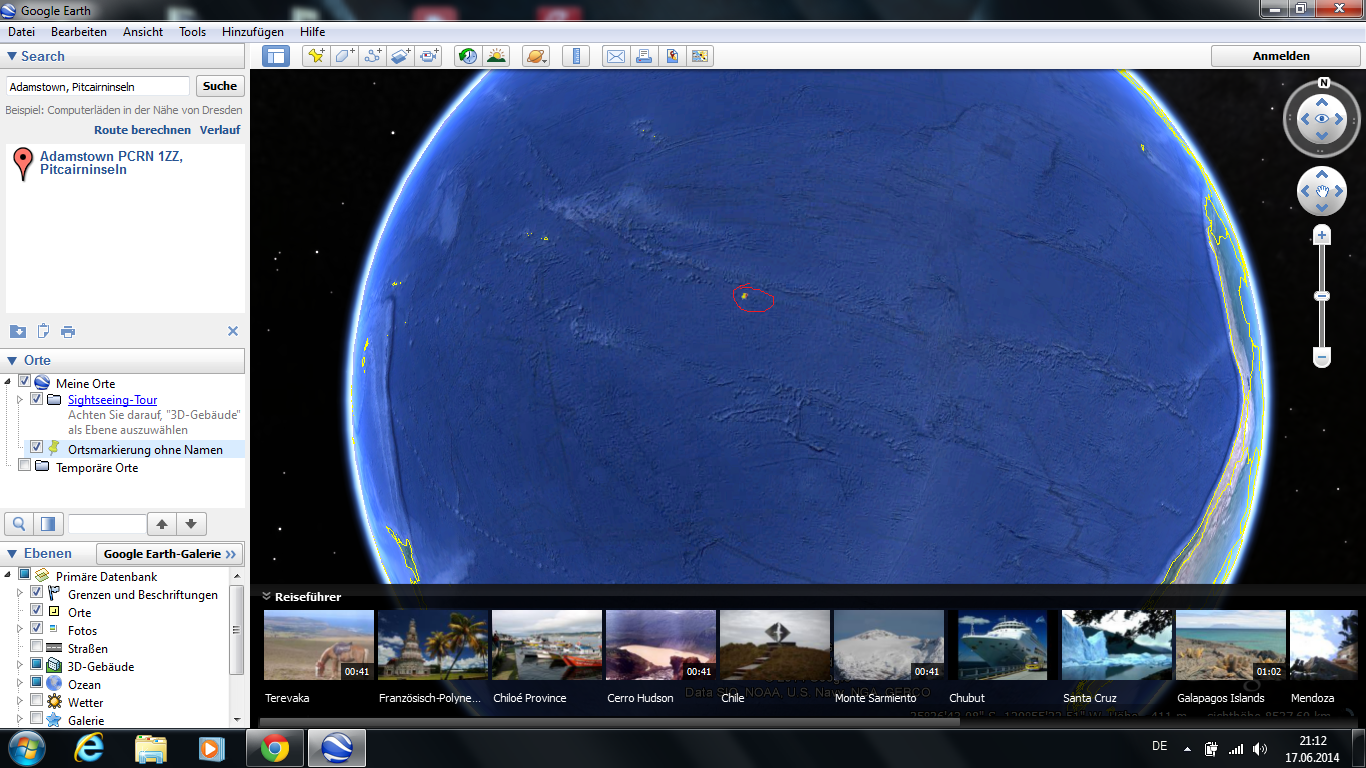This screenshot has height=768, width=1366.
Task: Open the Ansicht menu
Action: (x=143, y=32)
